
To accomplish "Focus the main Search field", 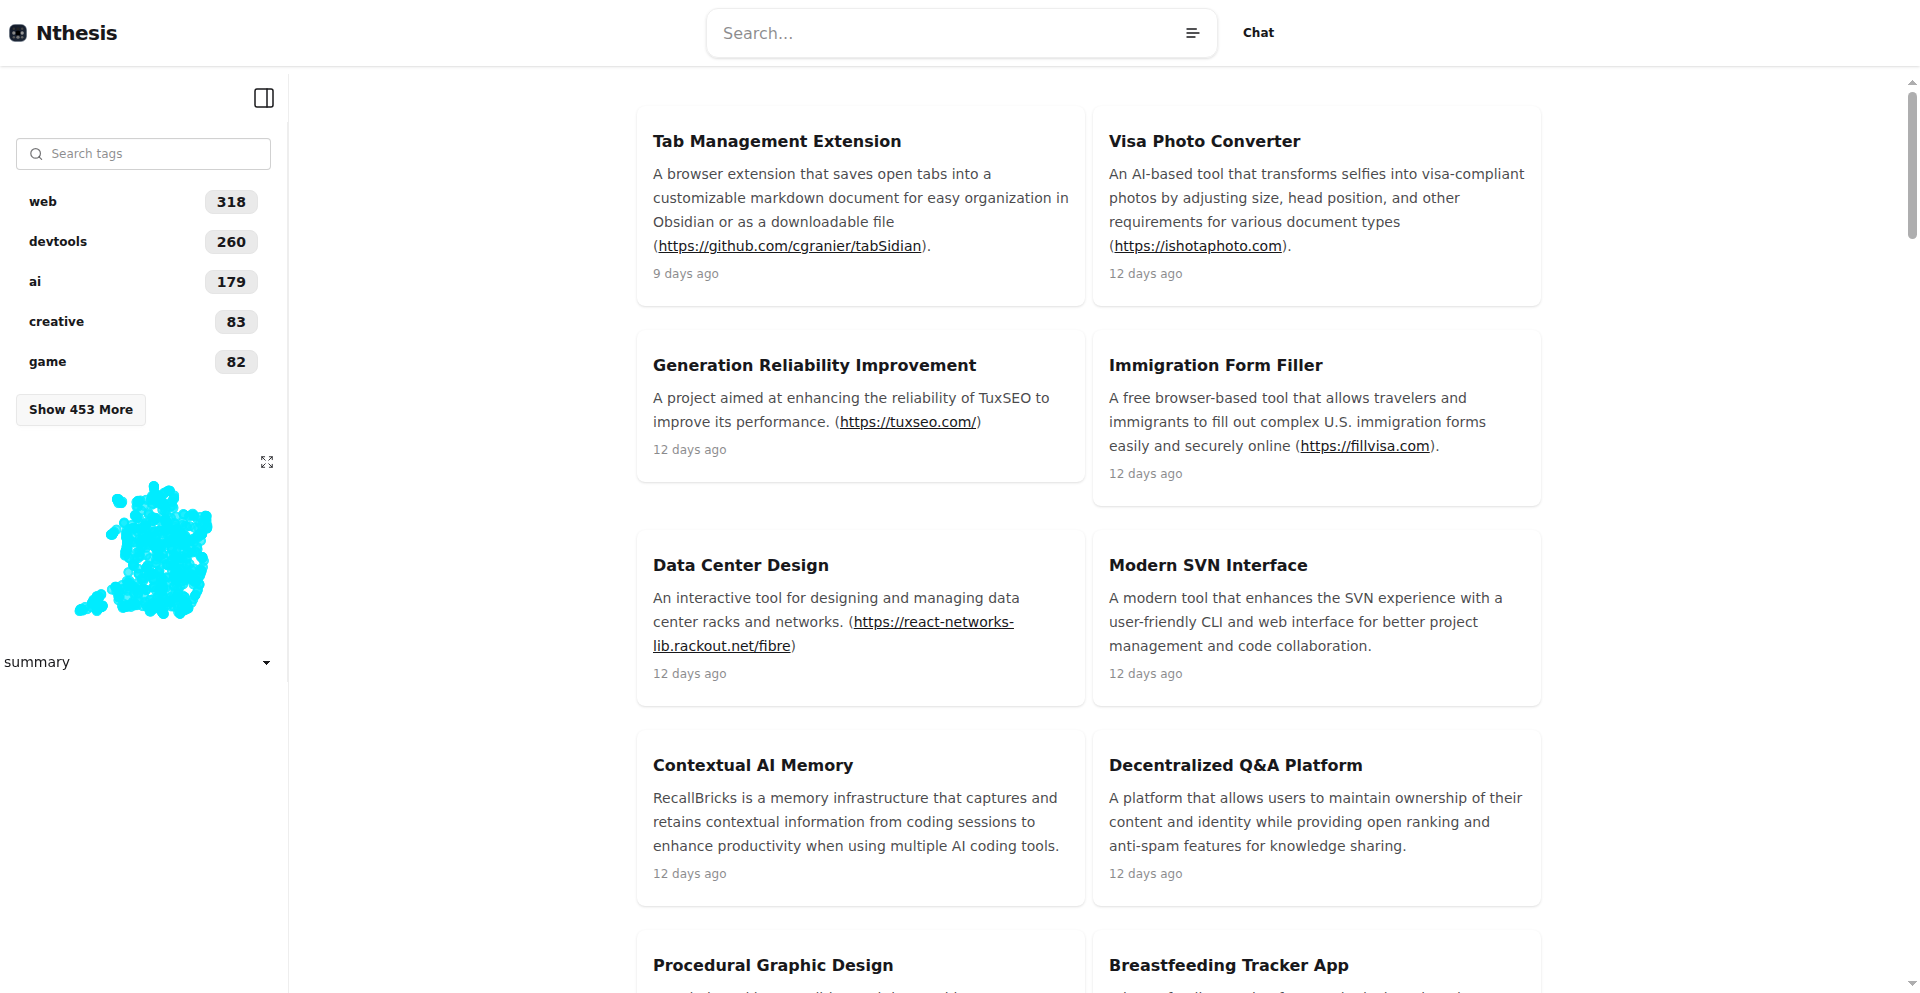I will (x=945, y=33).
